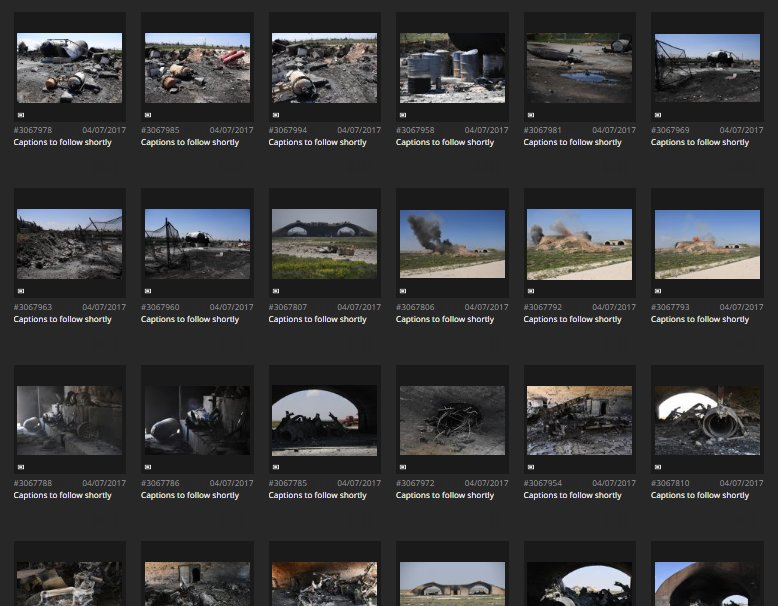Click the caption link under #3067807

(x=318, y=319)
